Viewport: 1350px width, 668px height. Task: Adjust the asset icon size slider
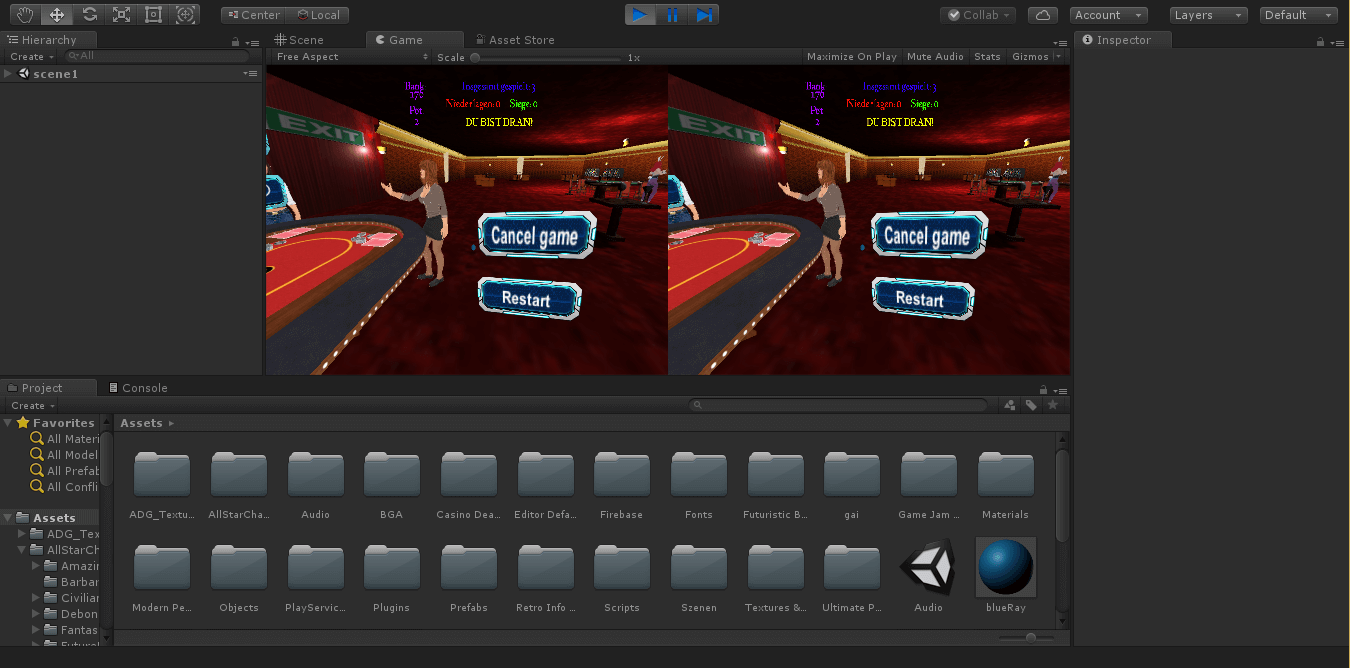[x=1026, y=637]
